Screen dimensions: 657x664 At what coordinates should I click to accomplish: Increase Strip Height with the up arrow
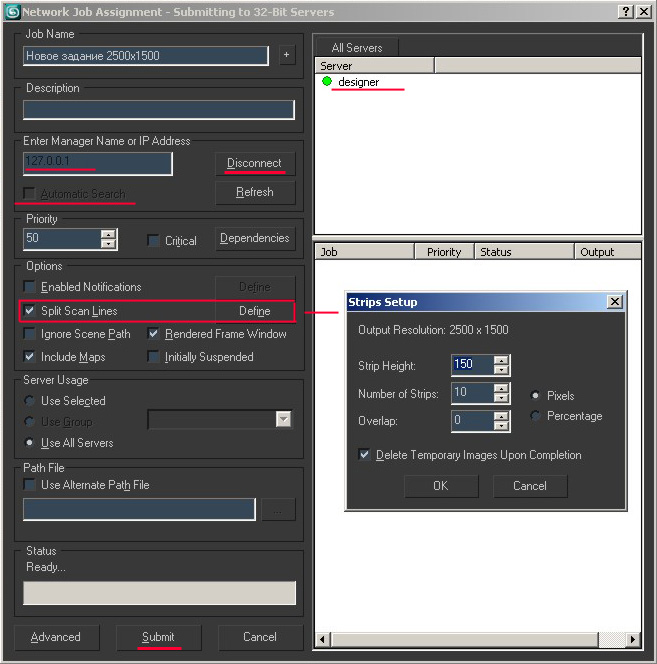click(501, 360)
